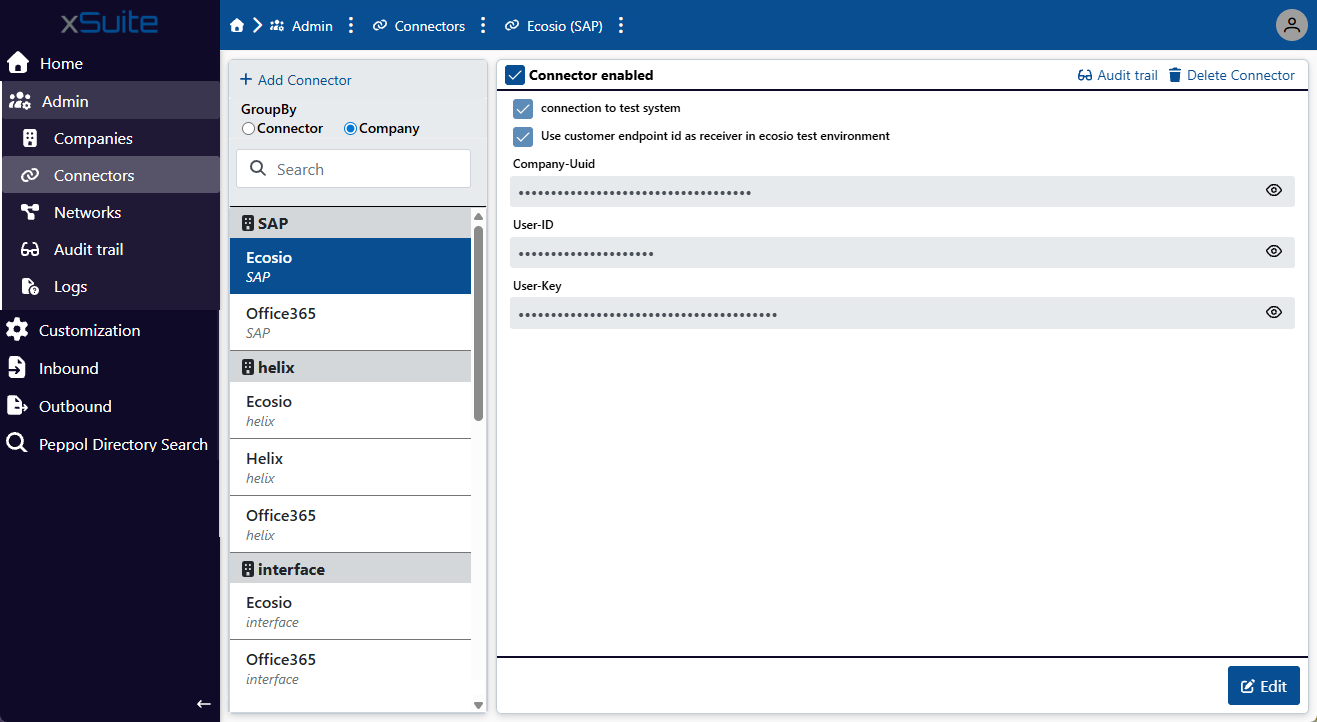Open Companies in Admin menu
The height and width of the screenshot is (722, 1317).
[x=92, y=139]
